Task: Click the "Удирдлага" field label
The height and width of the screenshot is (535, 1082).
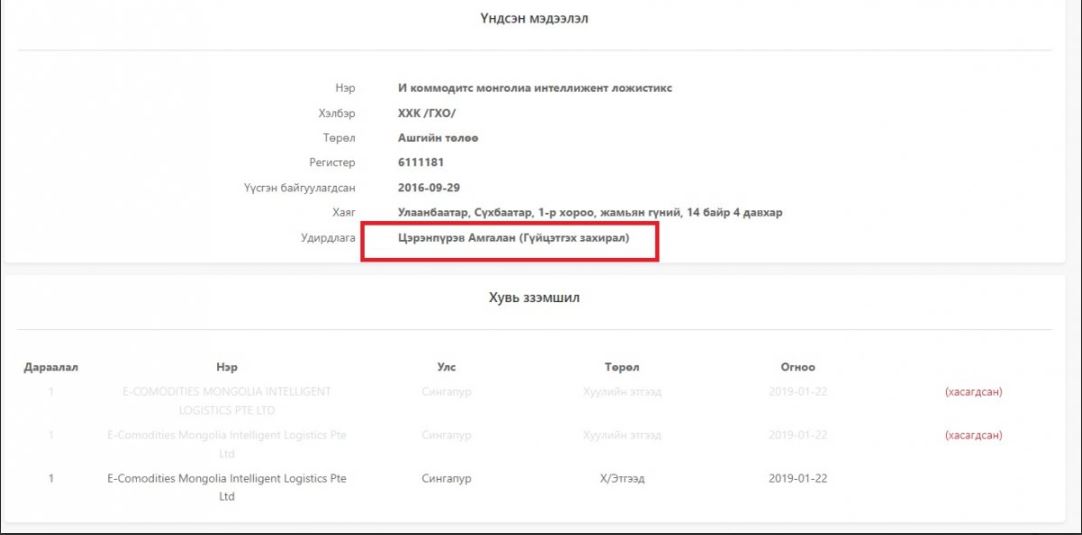Action: pyautogui.click(x=334, y=237)
